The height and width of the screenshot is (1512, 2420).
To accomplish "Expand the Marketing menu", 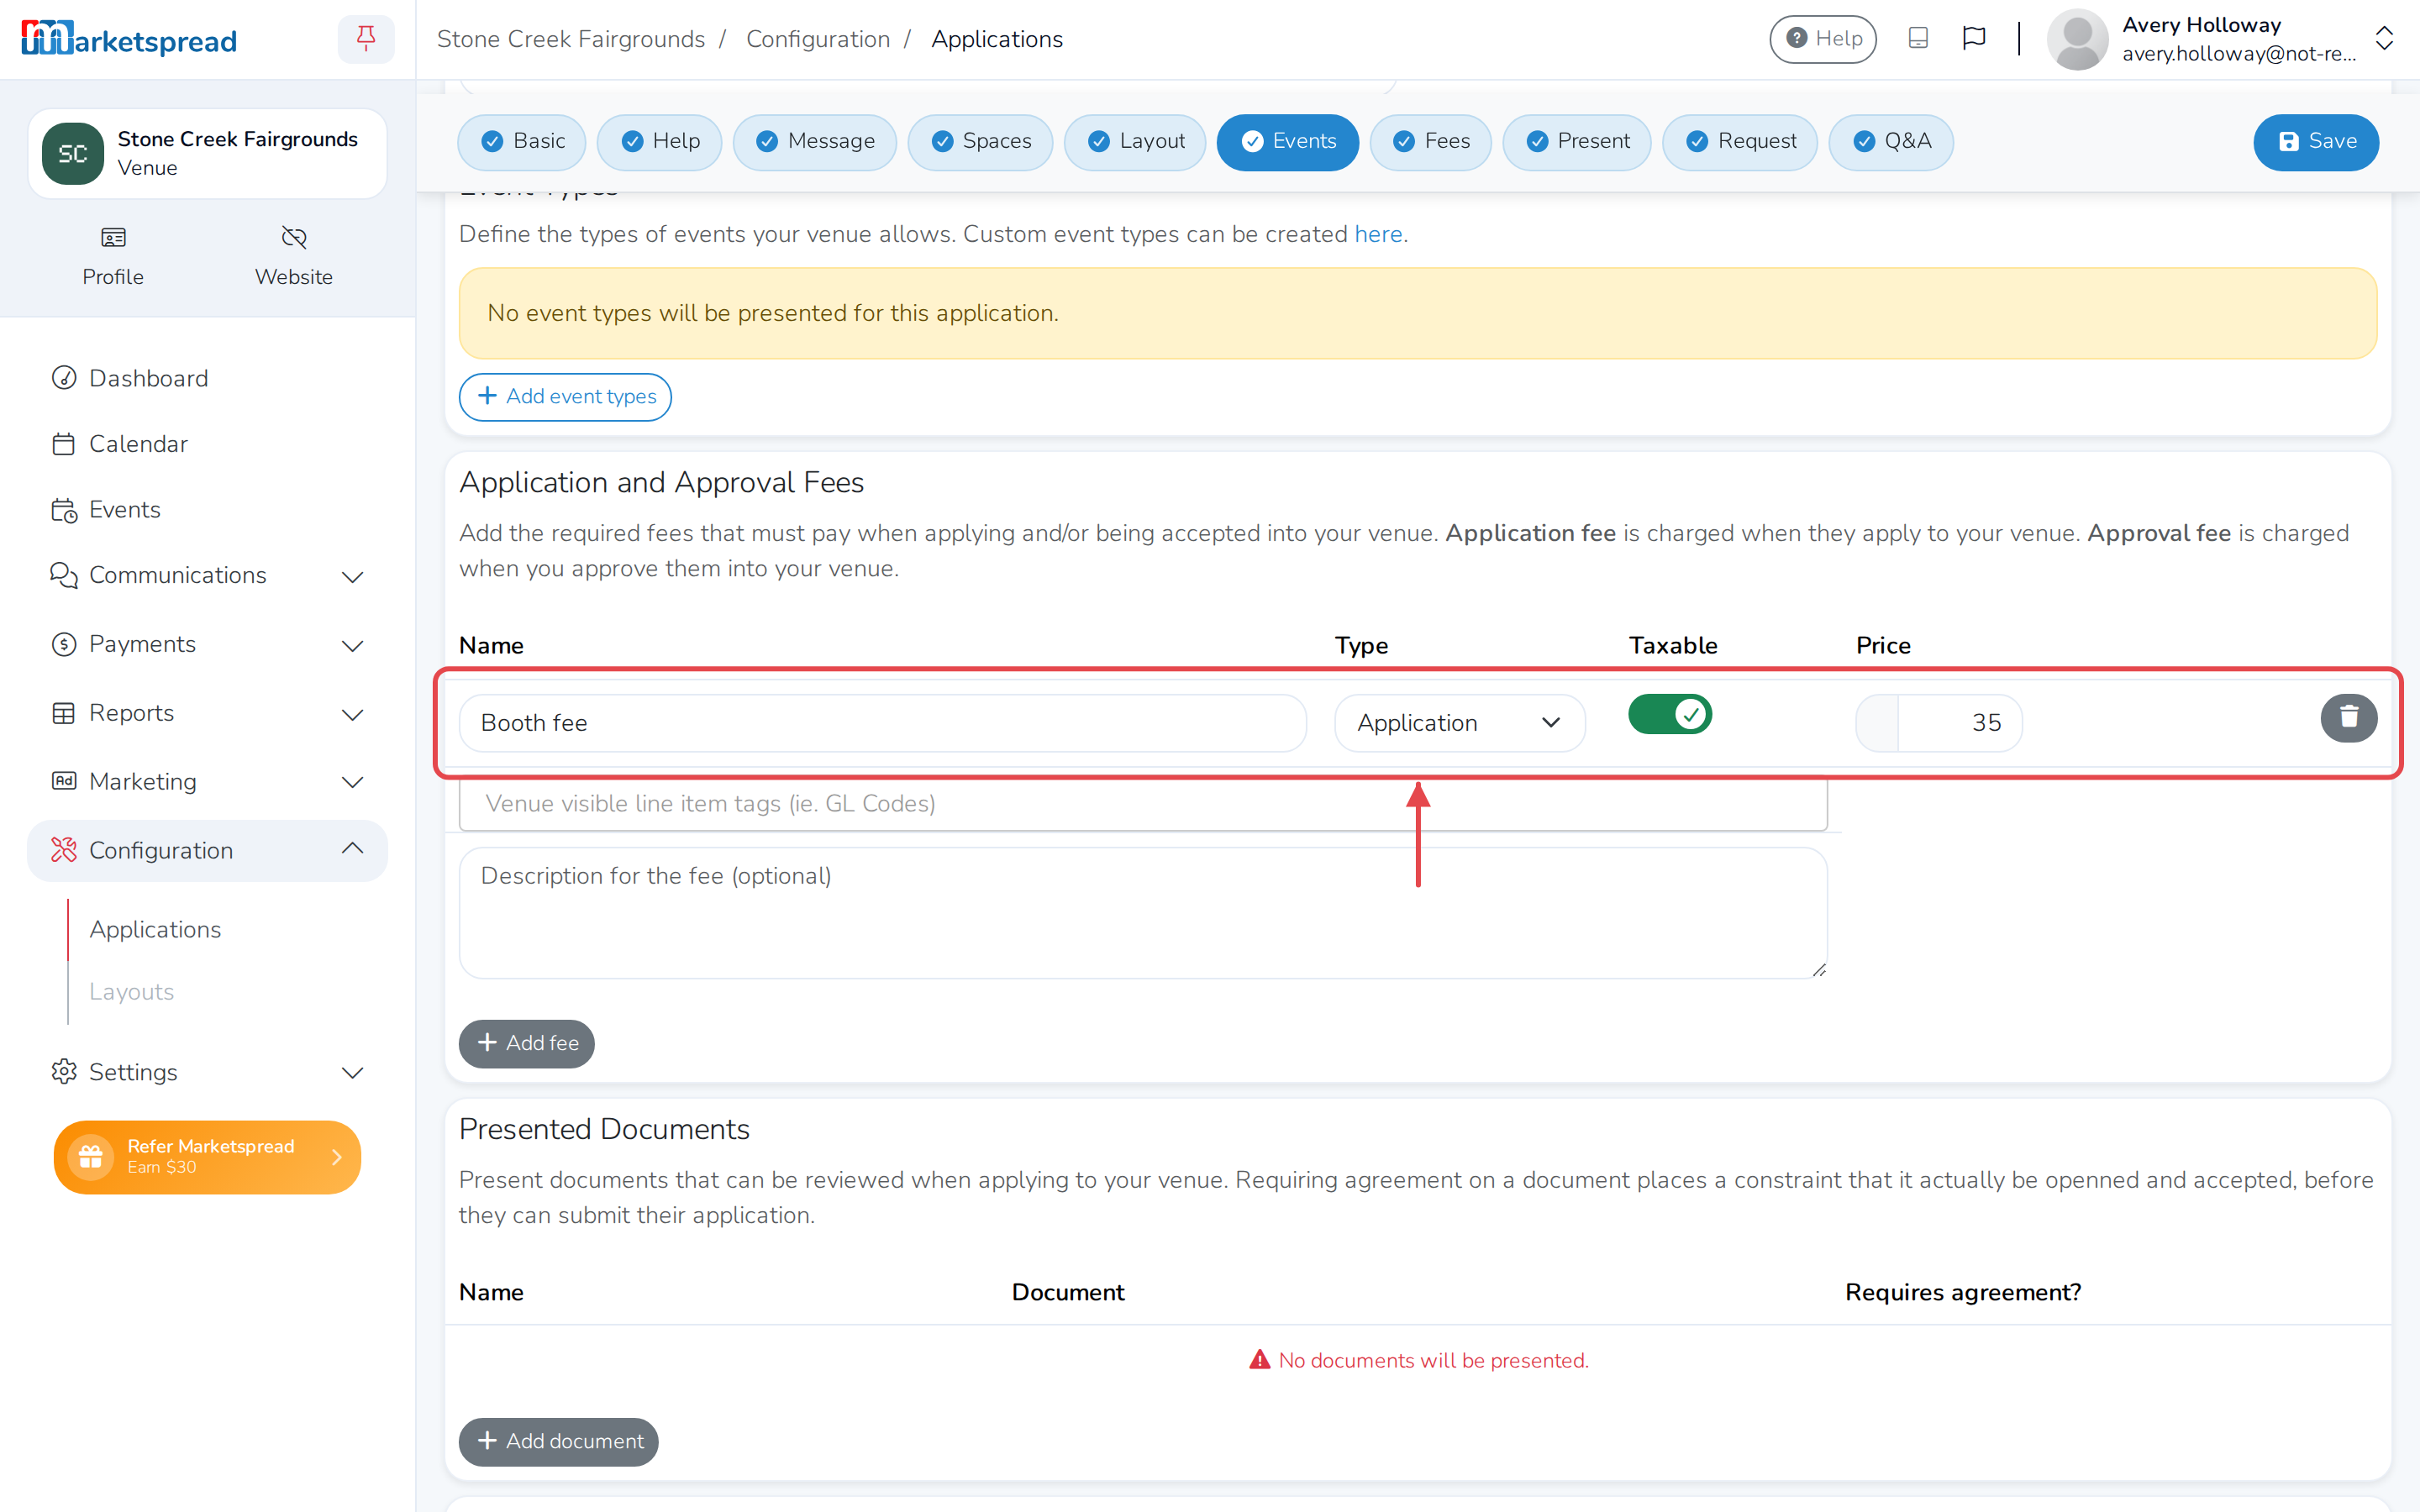I will [x=207, y=781].
